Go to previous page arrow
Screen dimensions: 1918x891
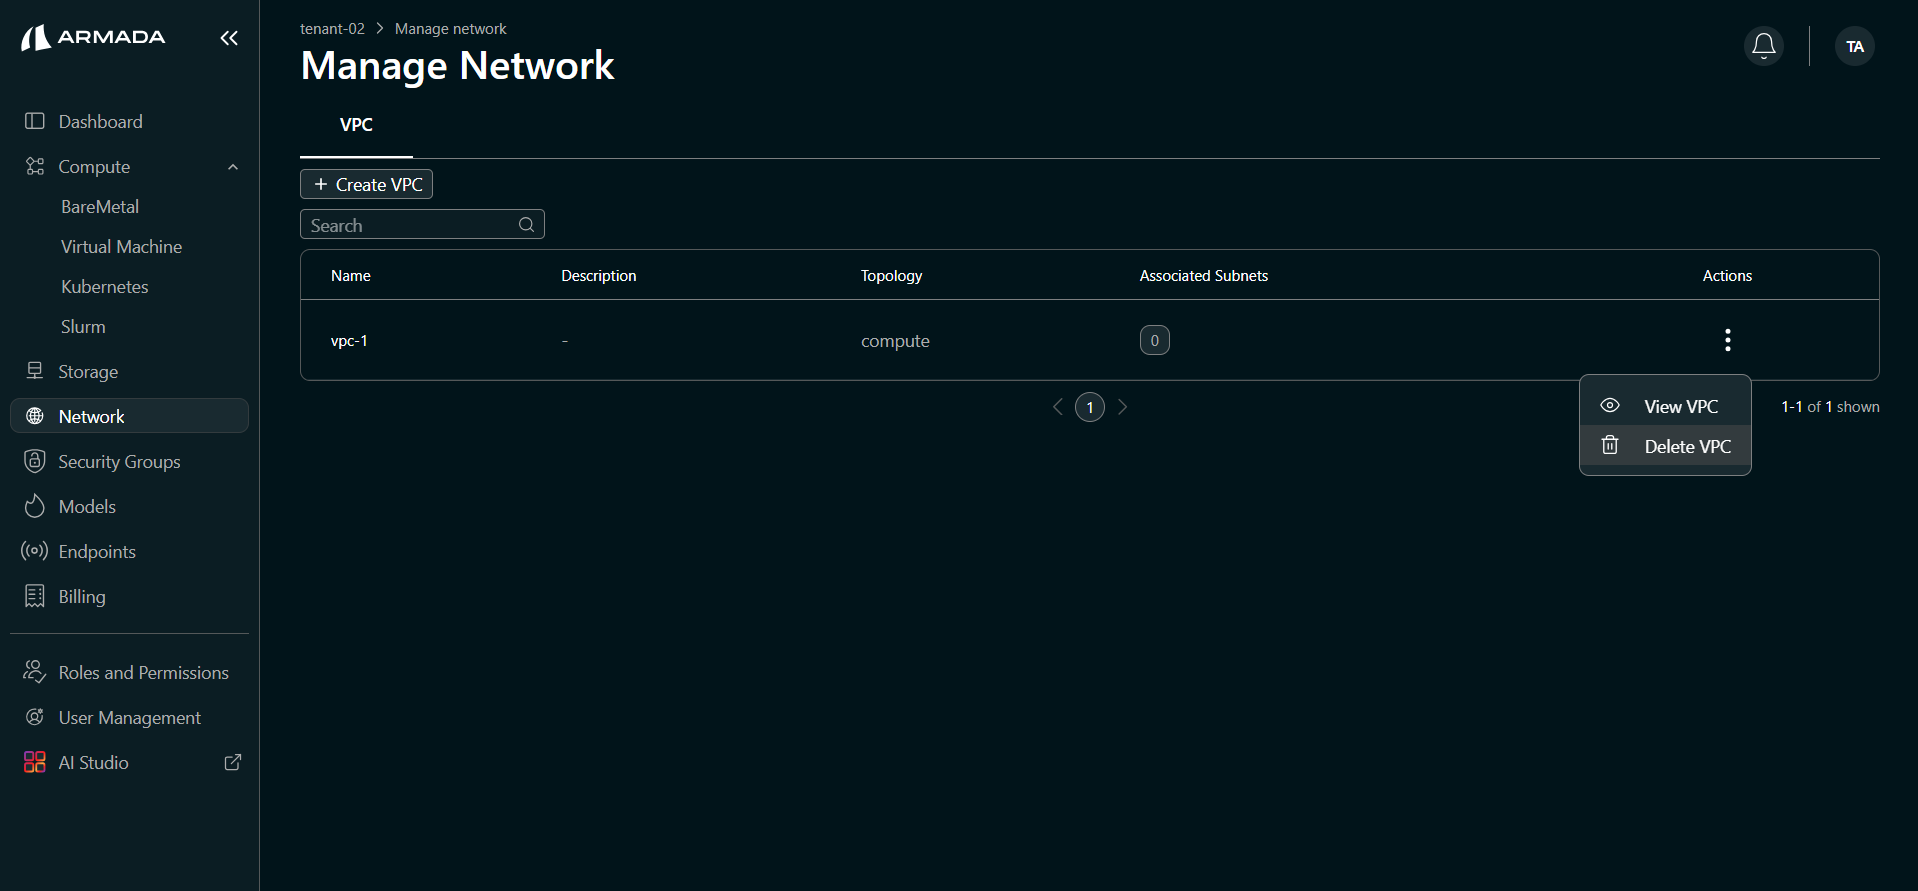pyautogui.click(x=1058, y=407)
